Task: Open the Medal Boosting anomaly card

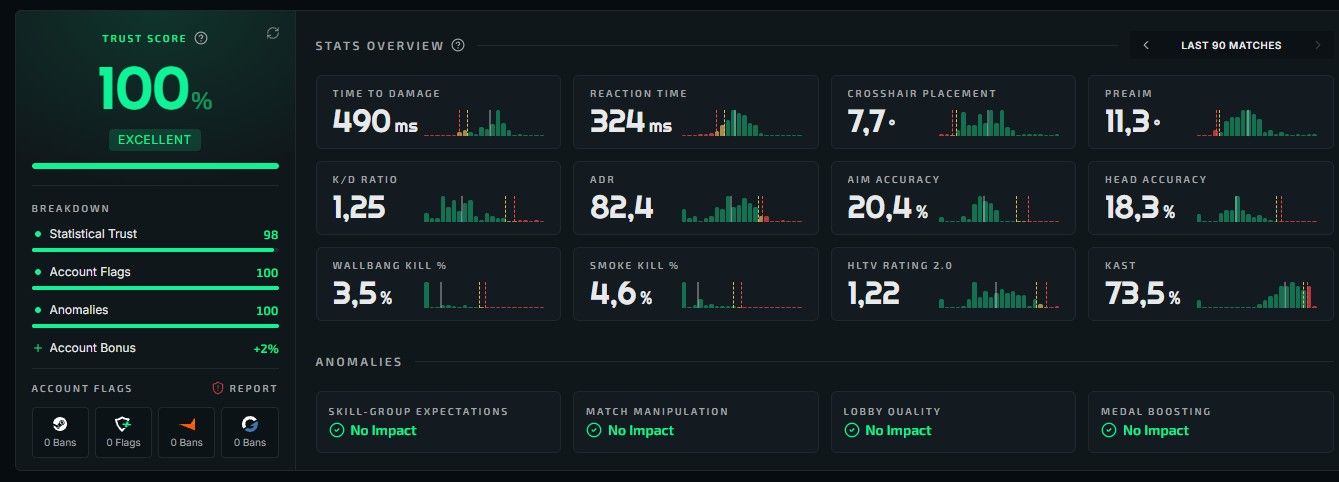Action: tap(1211, 422)
